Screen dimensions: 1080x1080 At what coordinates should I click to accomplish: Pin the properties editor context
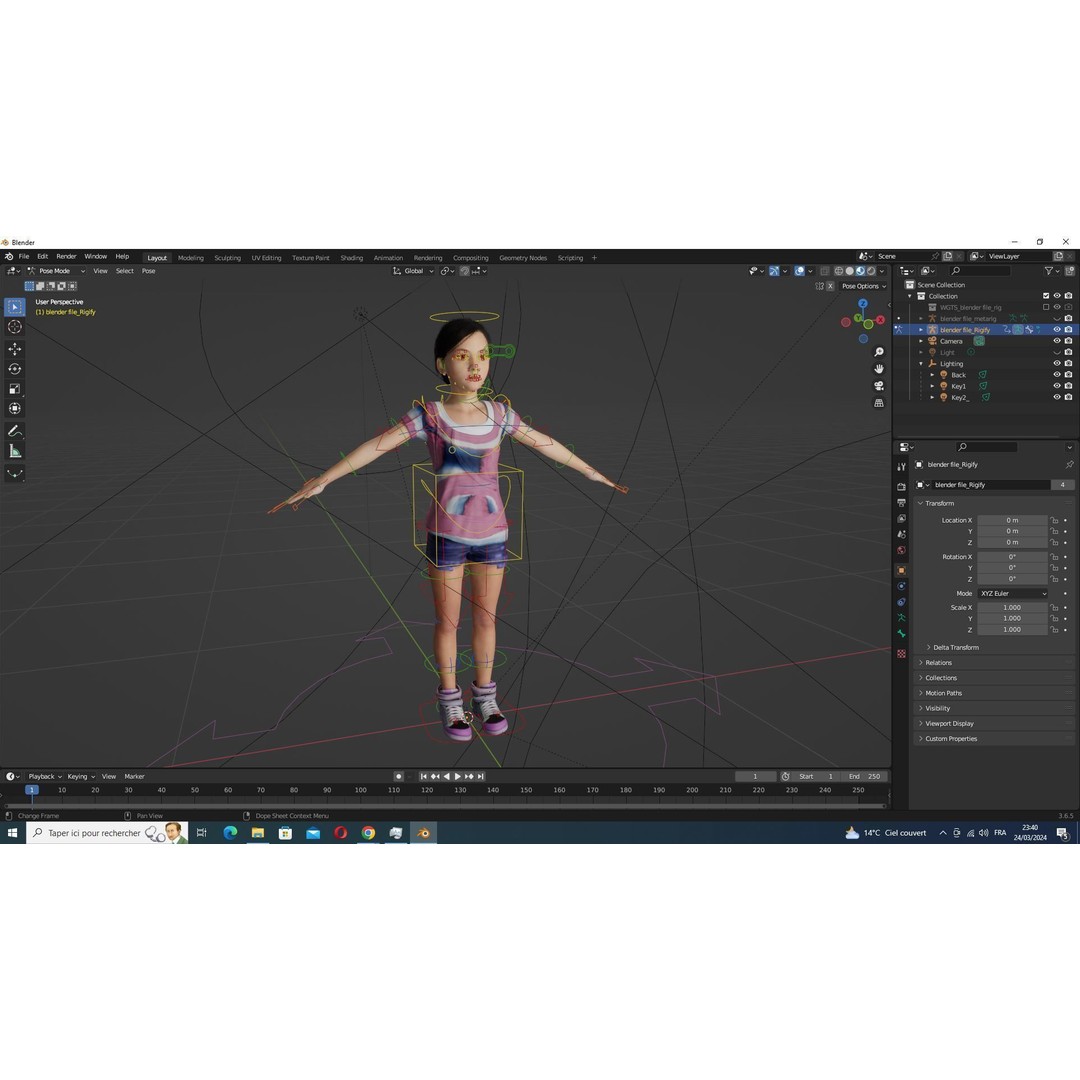(1069, 465)
